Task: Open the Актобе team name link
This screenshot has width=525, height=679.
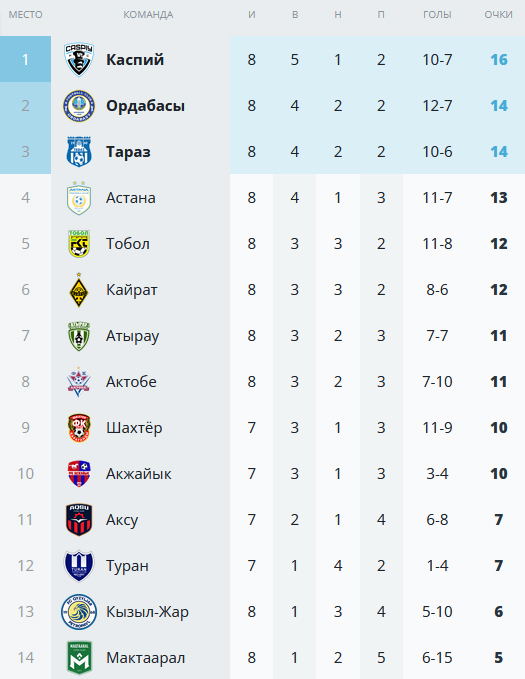Action: pos(131,382)
